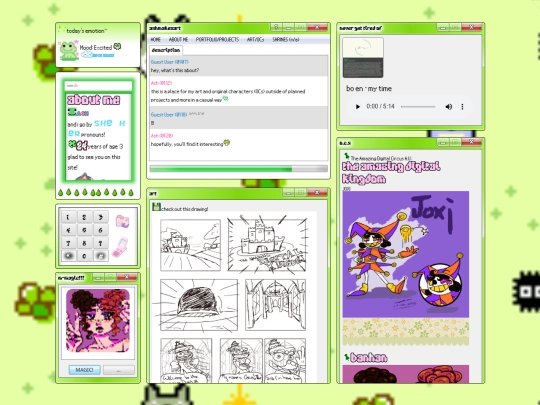
Task: Maximize the main site window
Action: tap(300, 27)
